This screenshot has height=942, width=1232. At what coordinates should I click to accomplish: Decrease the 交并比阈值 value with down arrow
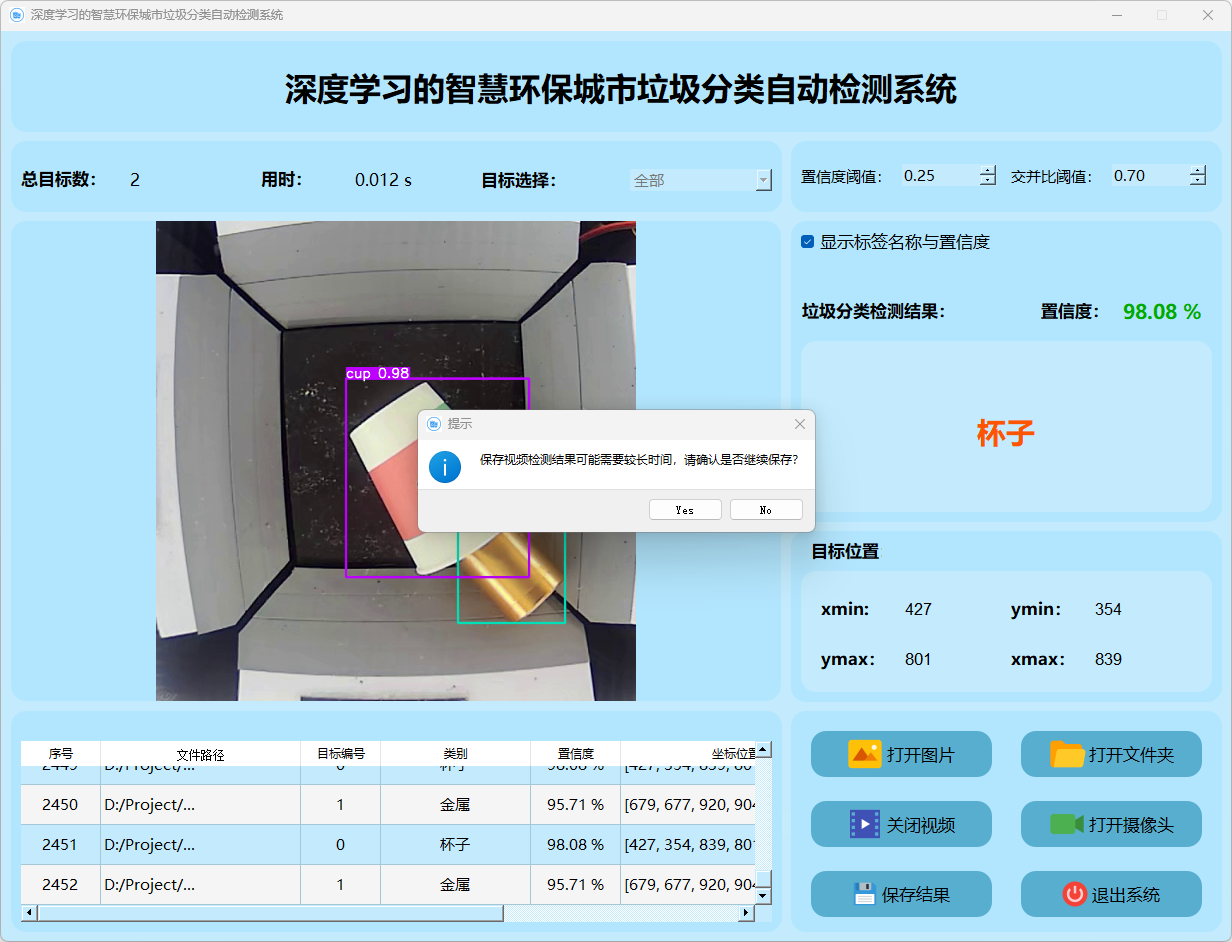pyautogui.click(x=1198, y=181)
